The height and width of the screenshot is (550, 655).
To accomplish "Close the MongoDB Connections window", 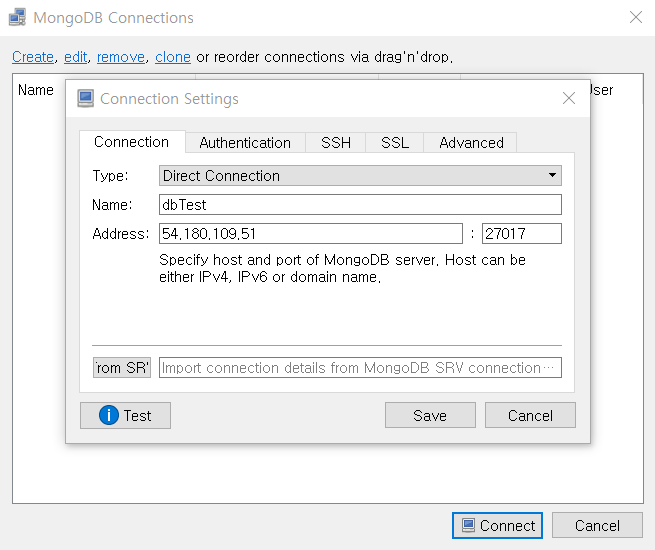I will 636,17.
